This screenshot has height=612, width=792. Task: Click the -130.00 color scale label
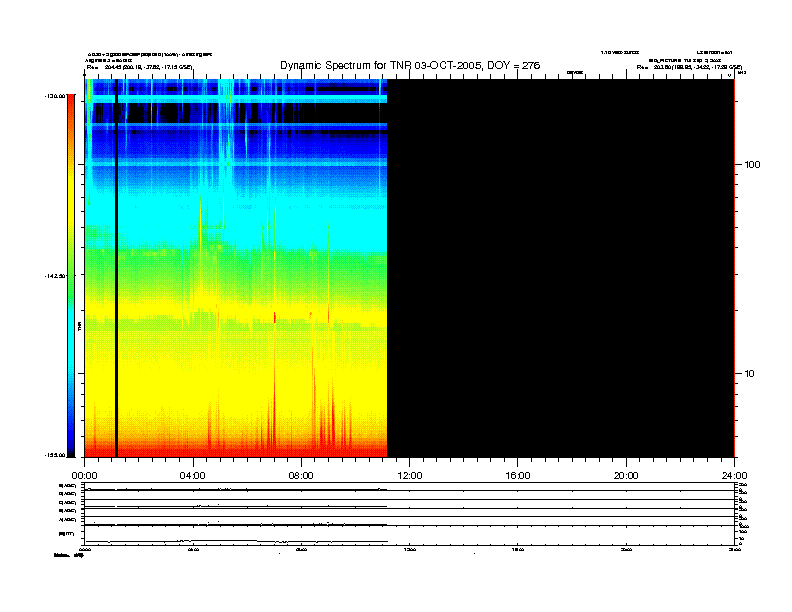[55, 96]
